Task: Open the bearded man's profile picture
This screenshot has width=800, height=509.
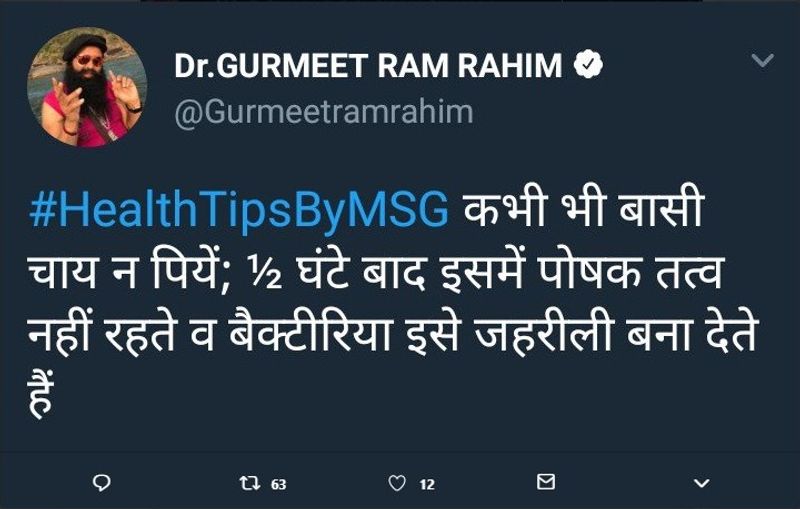Action: [x=87, y=87]
